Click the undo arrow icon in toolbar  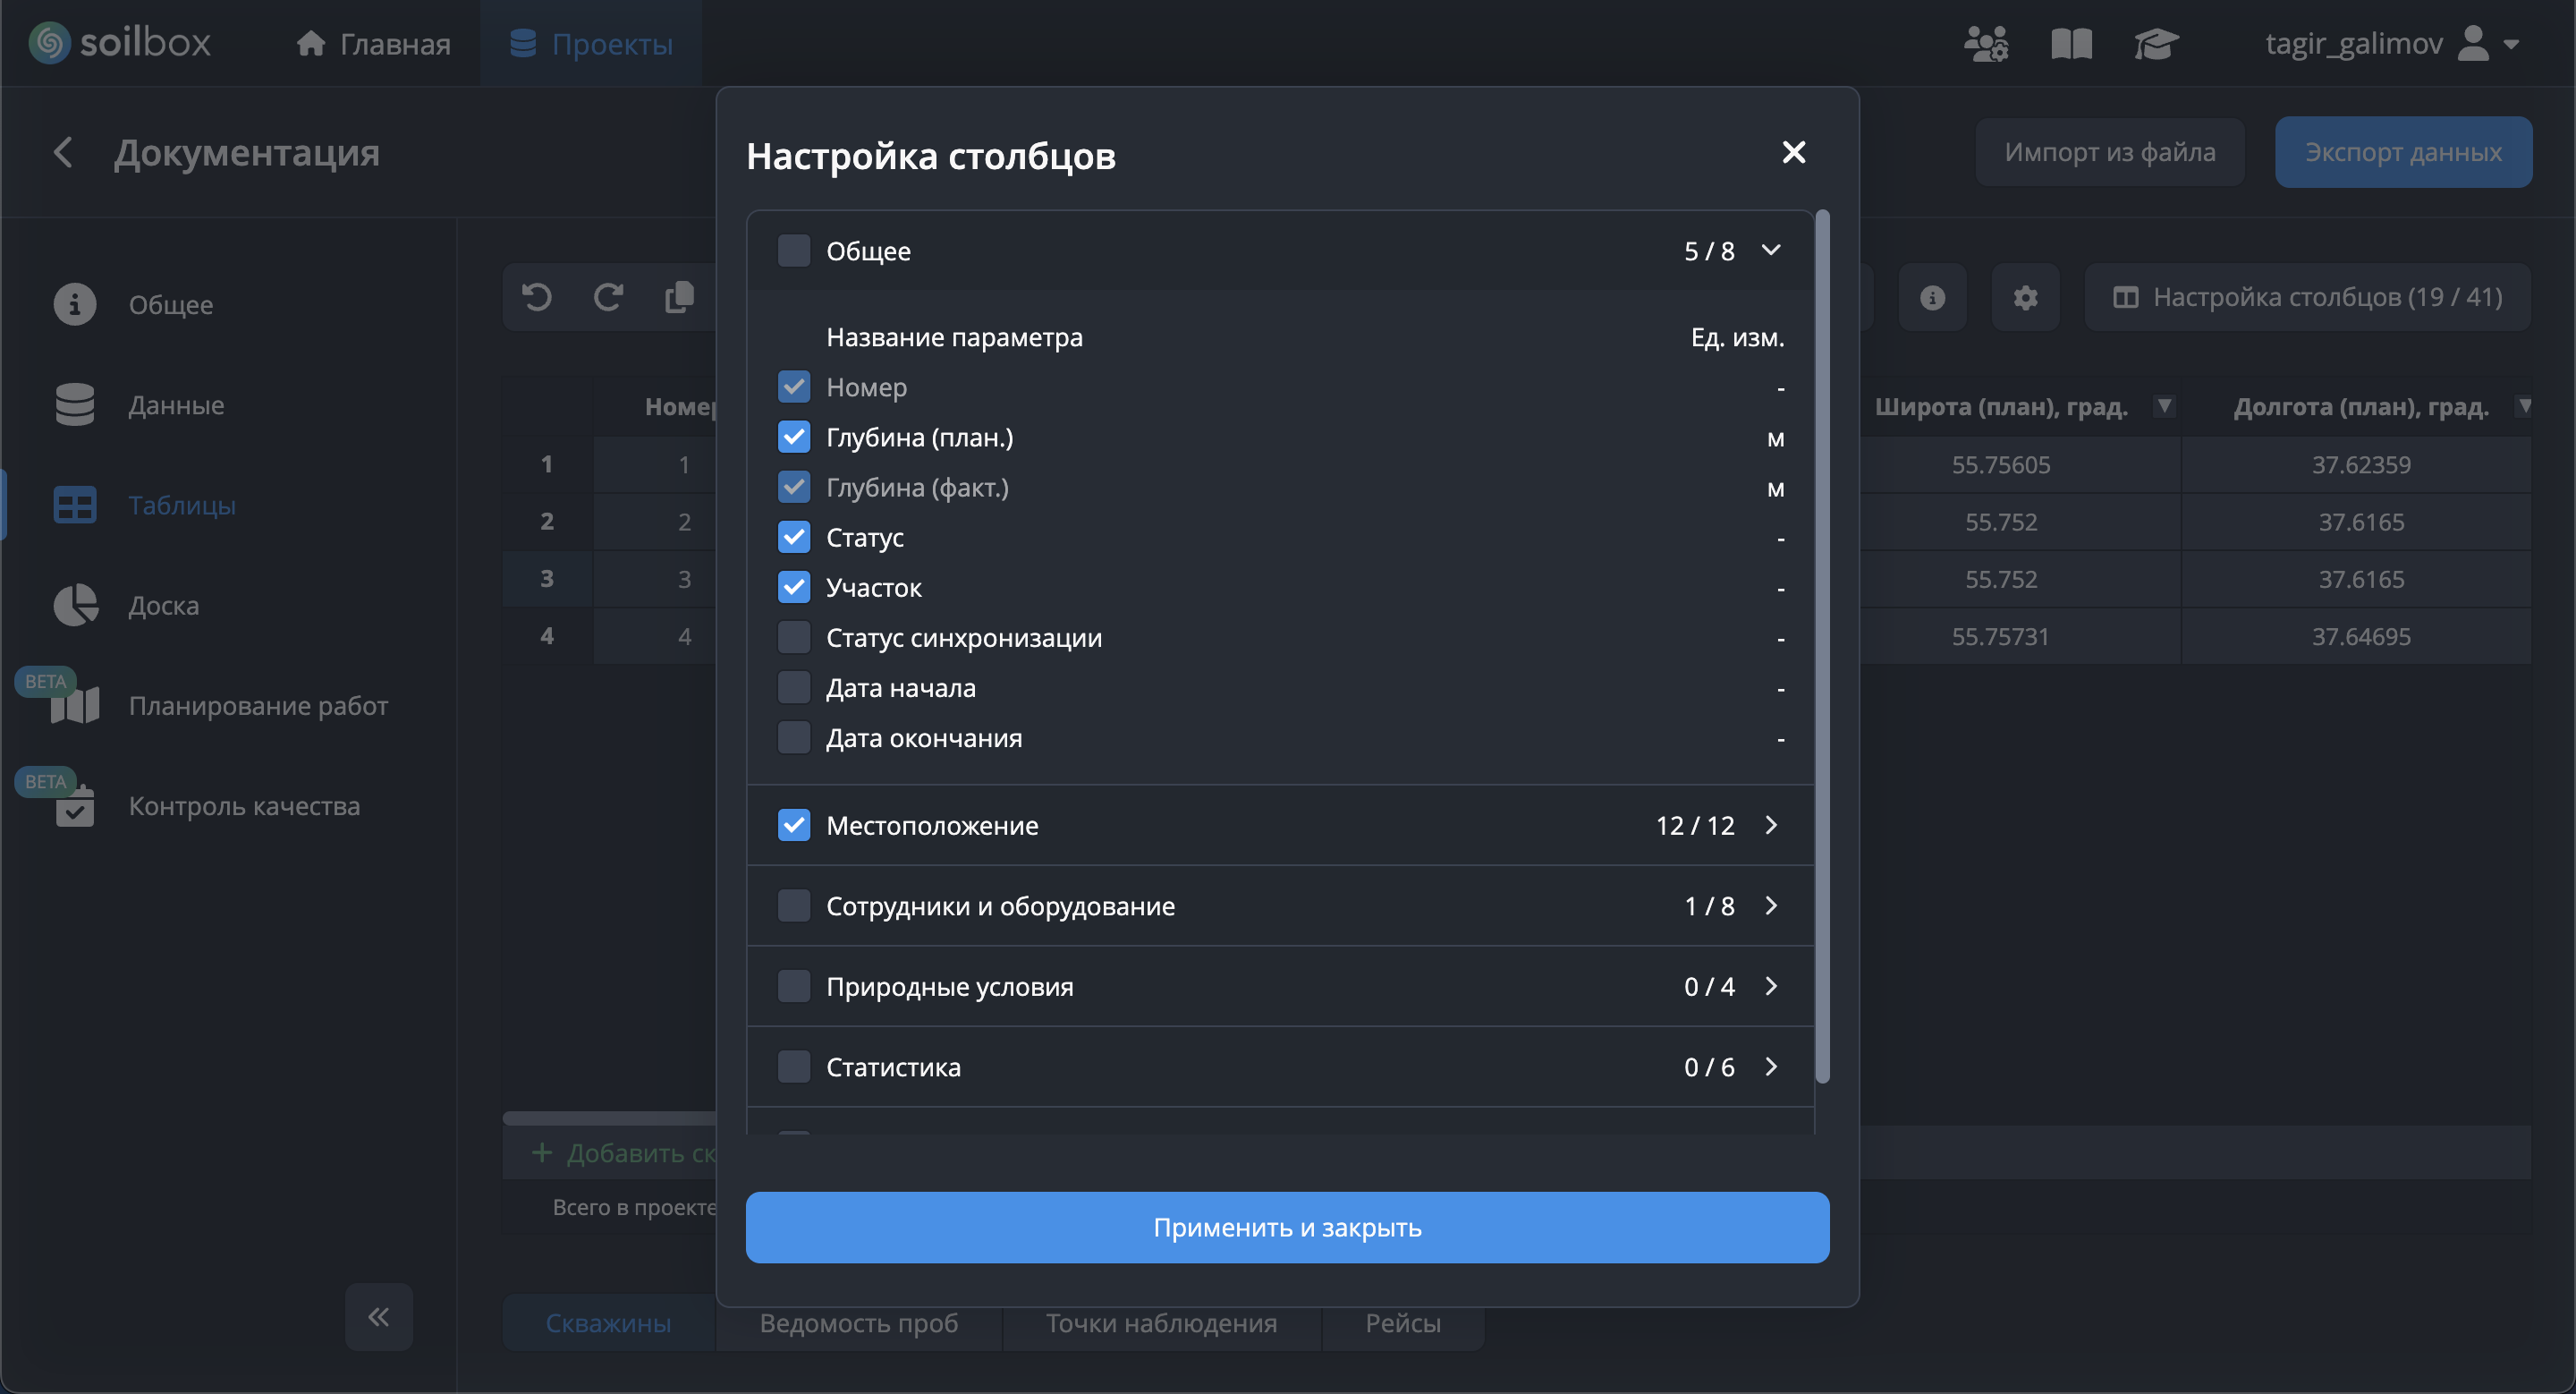(x=537, y=297)
